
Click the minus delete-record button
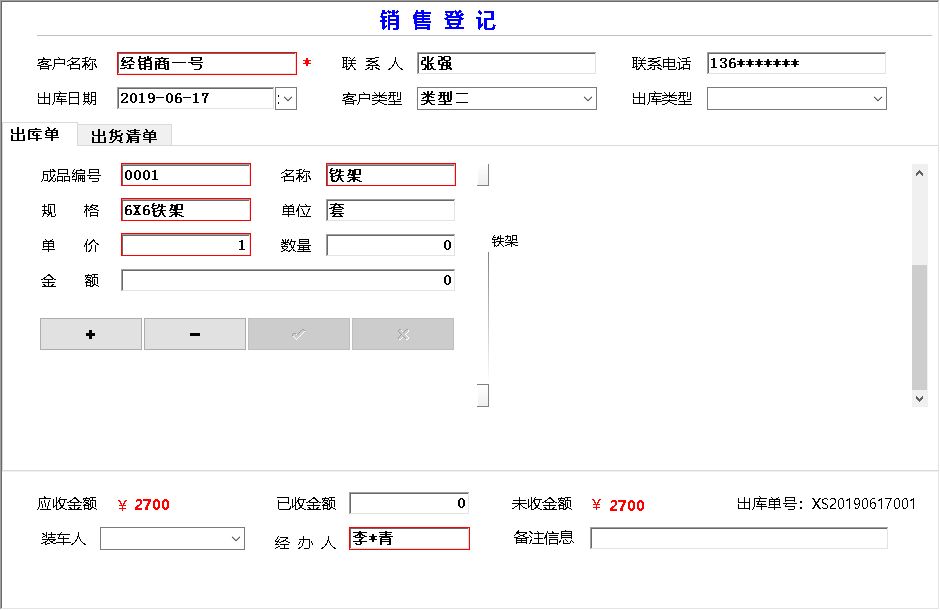[195, 334]
